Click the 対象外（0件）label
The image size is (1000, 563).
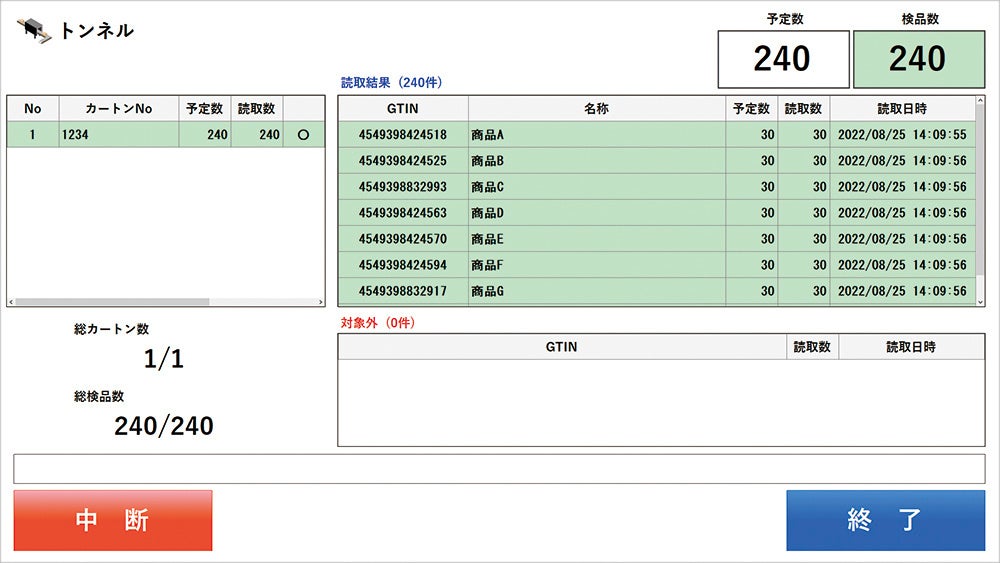378,323
